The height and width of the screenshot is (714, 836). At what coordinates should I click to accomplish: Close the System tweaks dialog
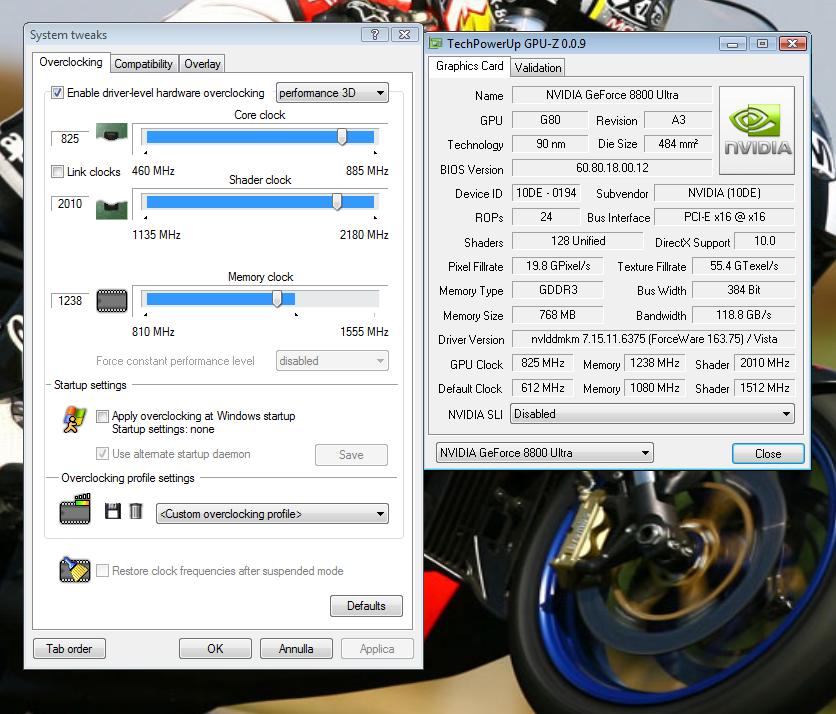405,35
